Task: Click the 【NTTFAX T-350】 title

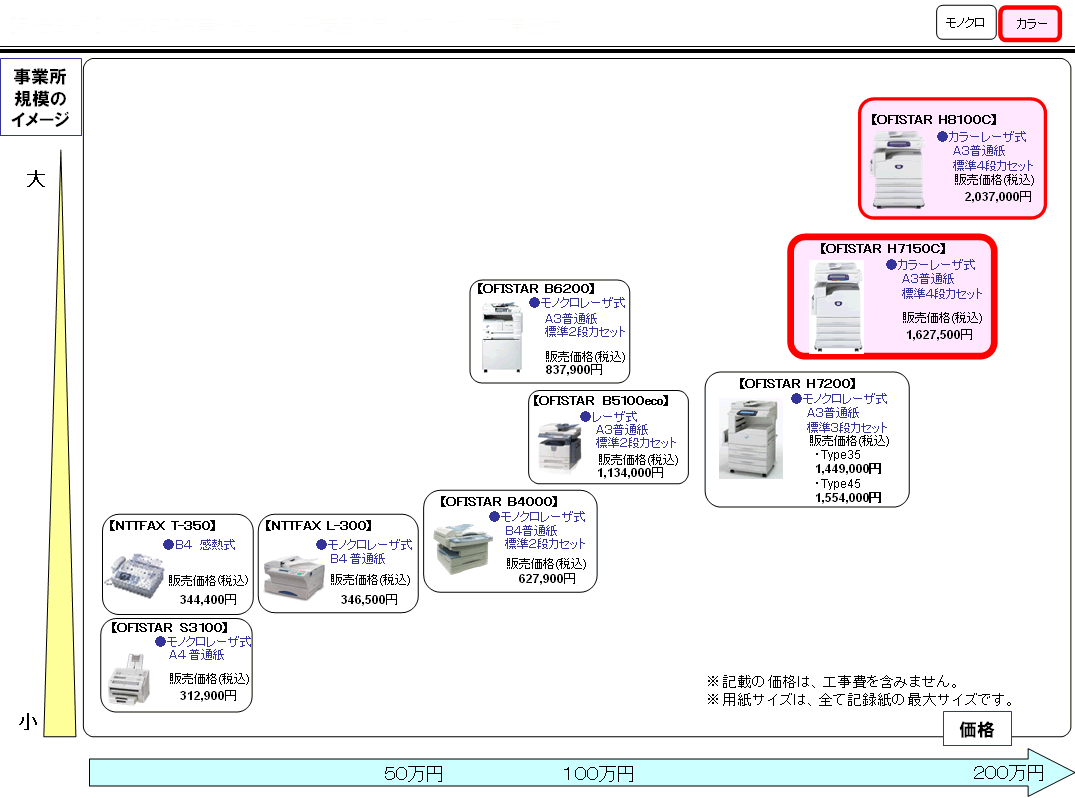Action: [x=162, y=525]
